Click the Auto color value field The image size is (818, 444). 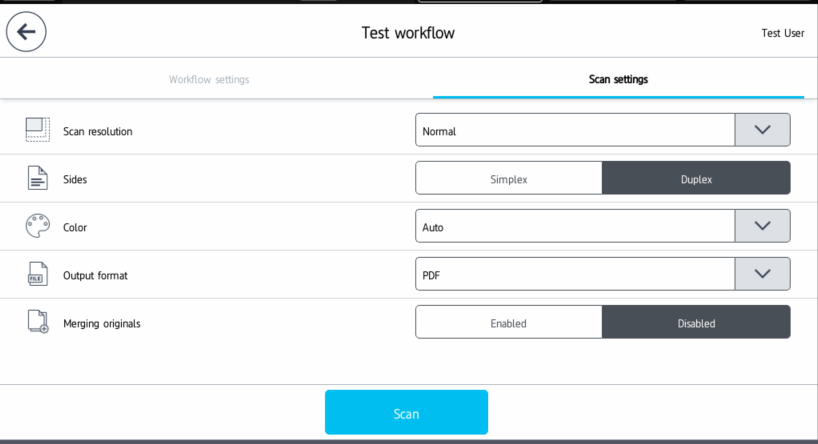575,227
